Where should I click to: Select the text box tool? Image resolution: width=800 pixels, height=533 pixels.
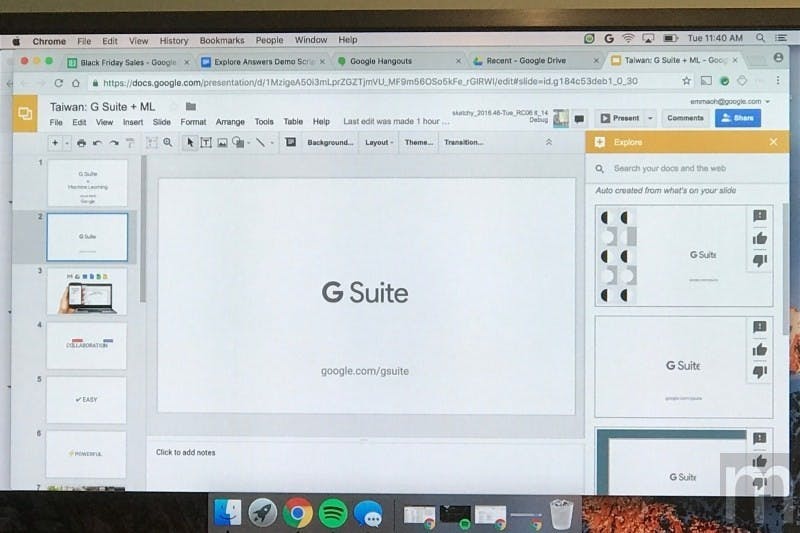point(206,143)
